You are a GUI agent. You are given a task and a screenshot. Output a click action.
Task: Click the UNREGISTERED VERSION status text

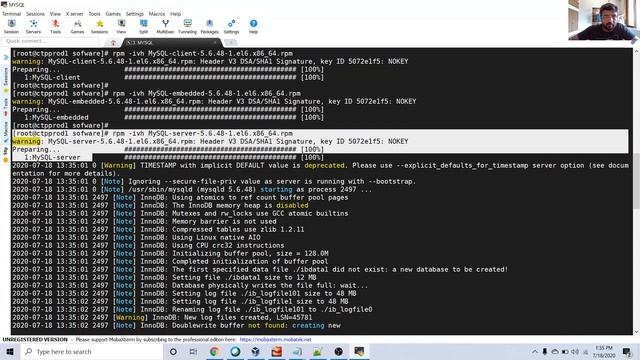(x=35, y=340)
